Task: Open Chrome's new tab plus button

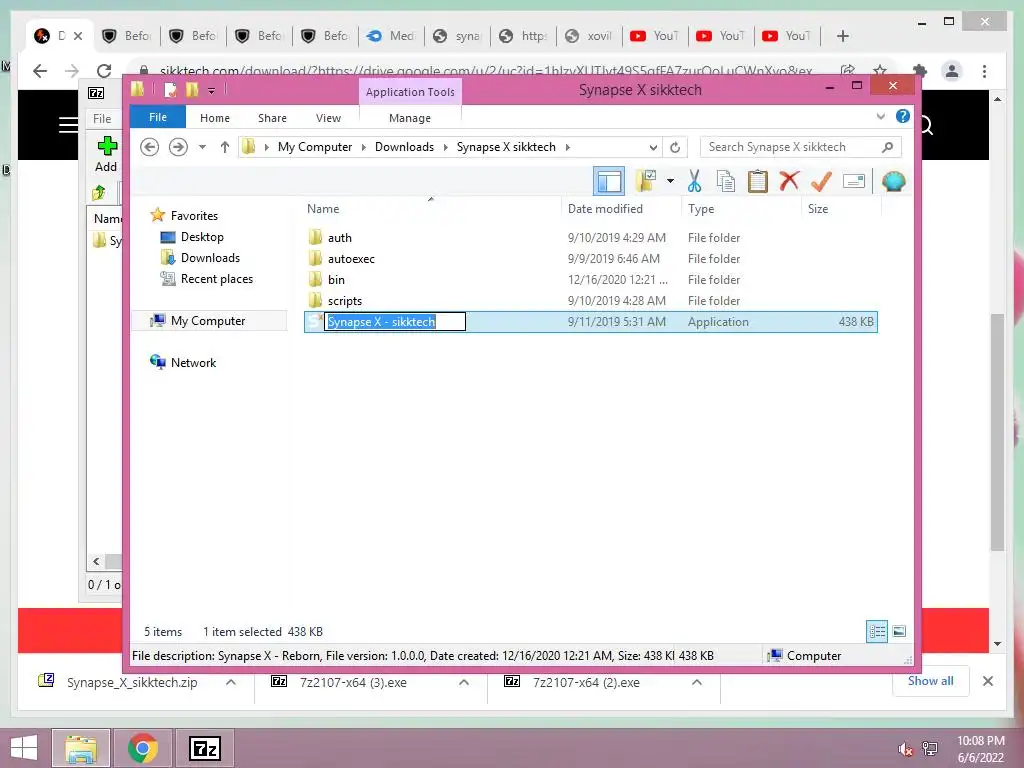Action: click(x=842, y=36)
